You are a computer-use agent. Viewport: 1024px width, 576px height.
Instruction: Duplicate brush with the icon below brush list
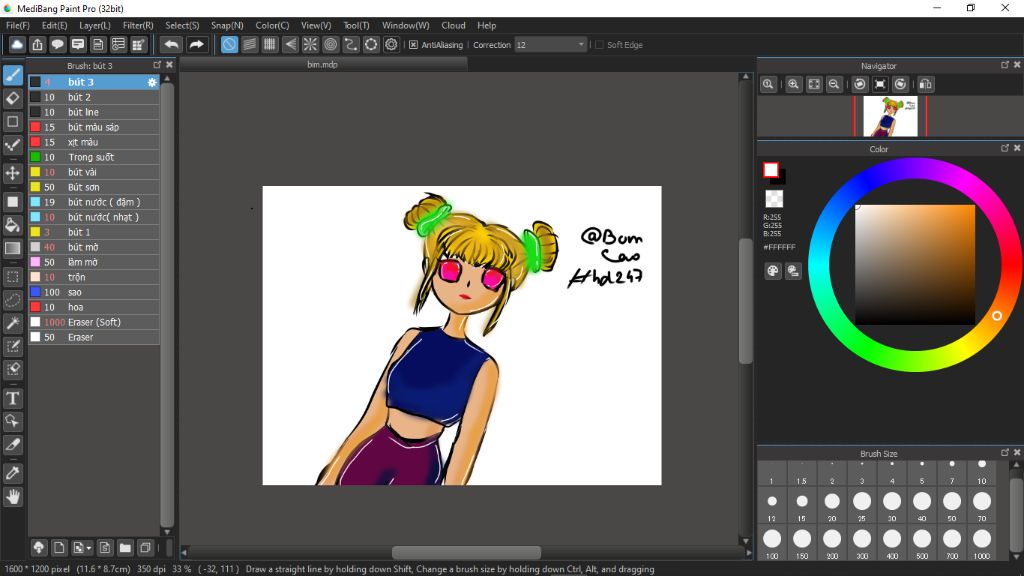coord(146,547)
